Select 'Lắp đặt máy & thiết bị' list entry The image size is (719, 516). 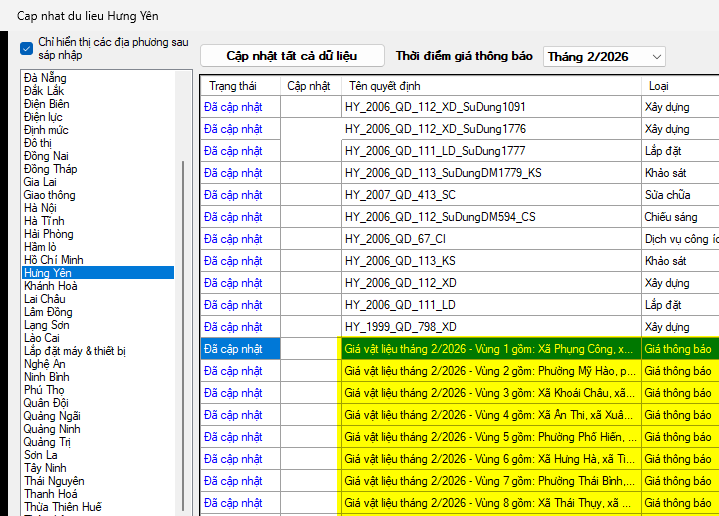pyautogui.click(x=75, y=351)
